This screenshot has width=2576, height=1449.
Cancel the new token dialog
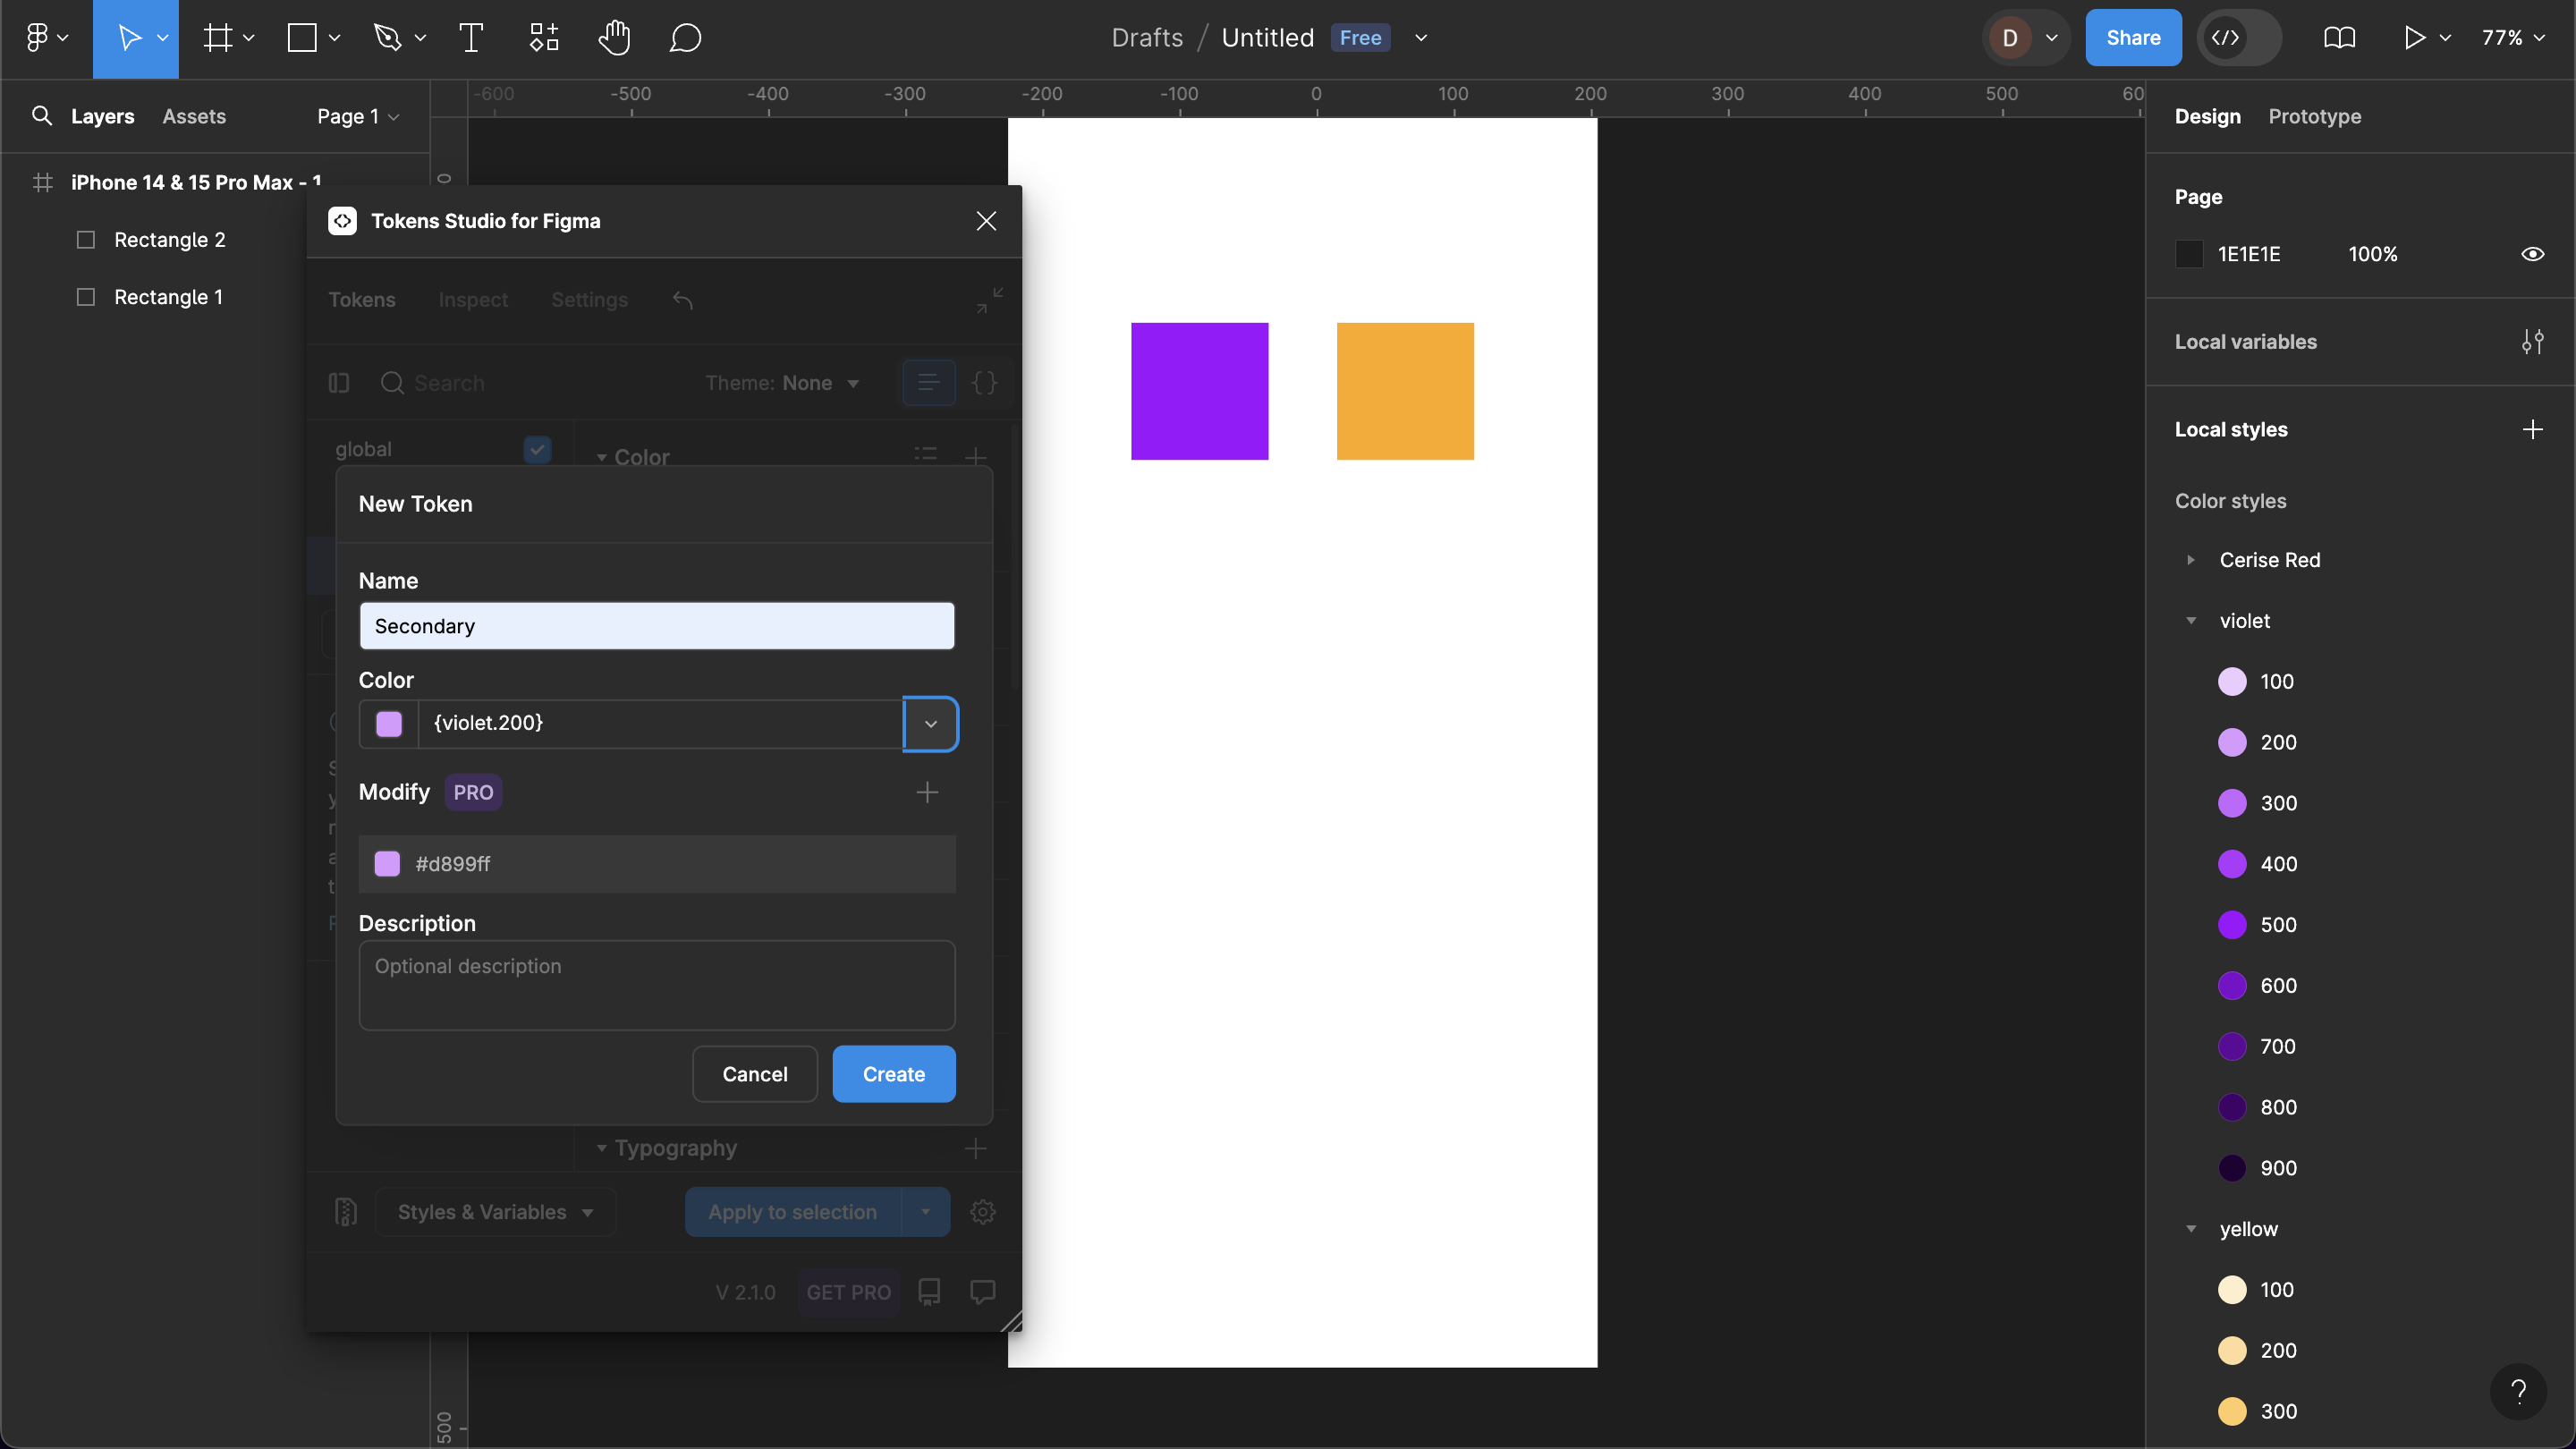[754, 1074]
